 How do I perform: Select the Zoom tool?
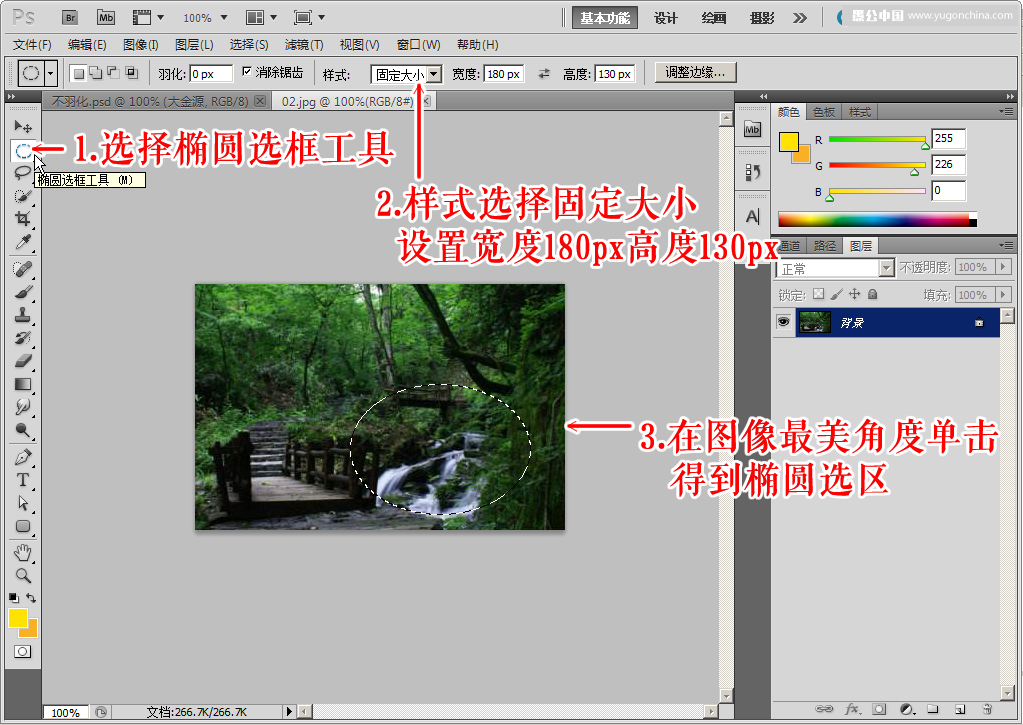click(x=23, y=576)
